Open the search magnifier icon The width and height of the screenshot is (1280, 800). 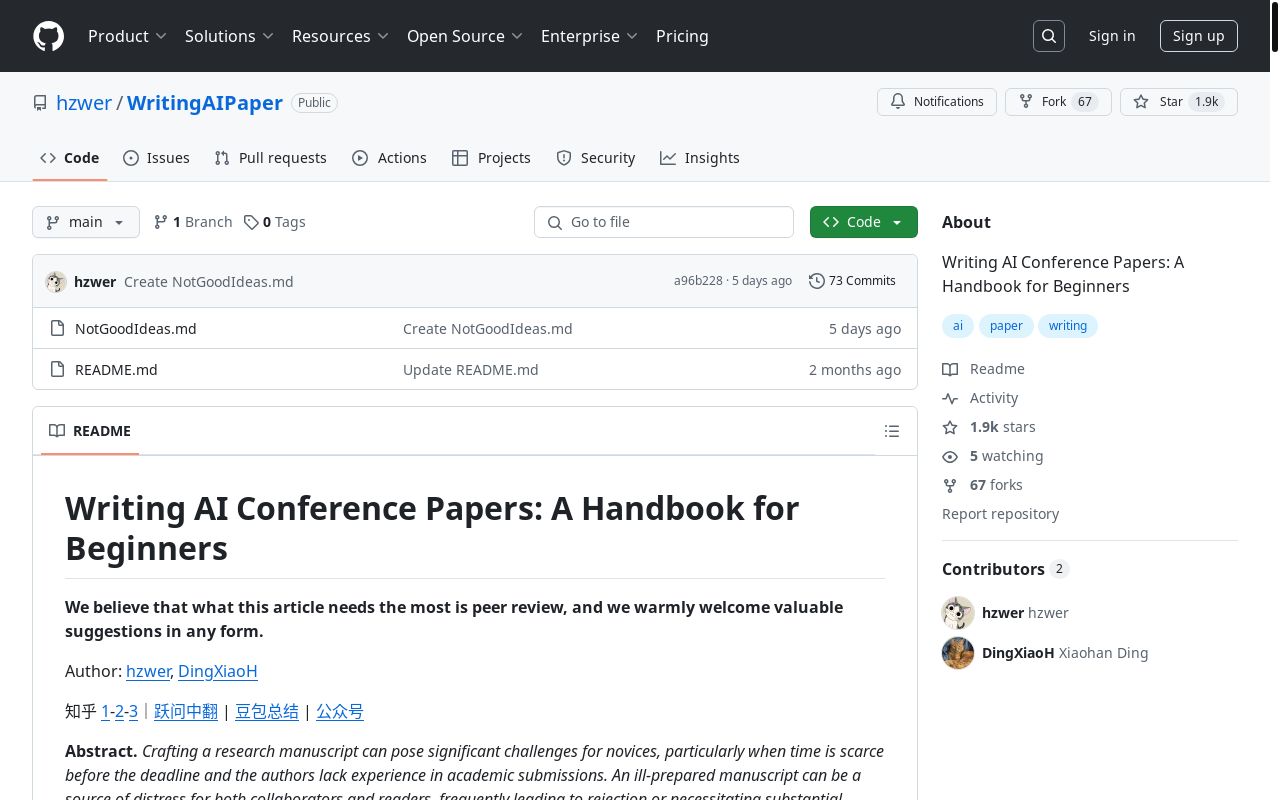coord(1049,36)
